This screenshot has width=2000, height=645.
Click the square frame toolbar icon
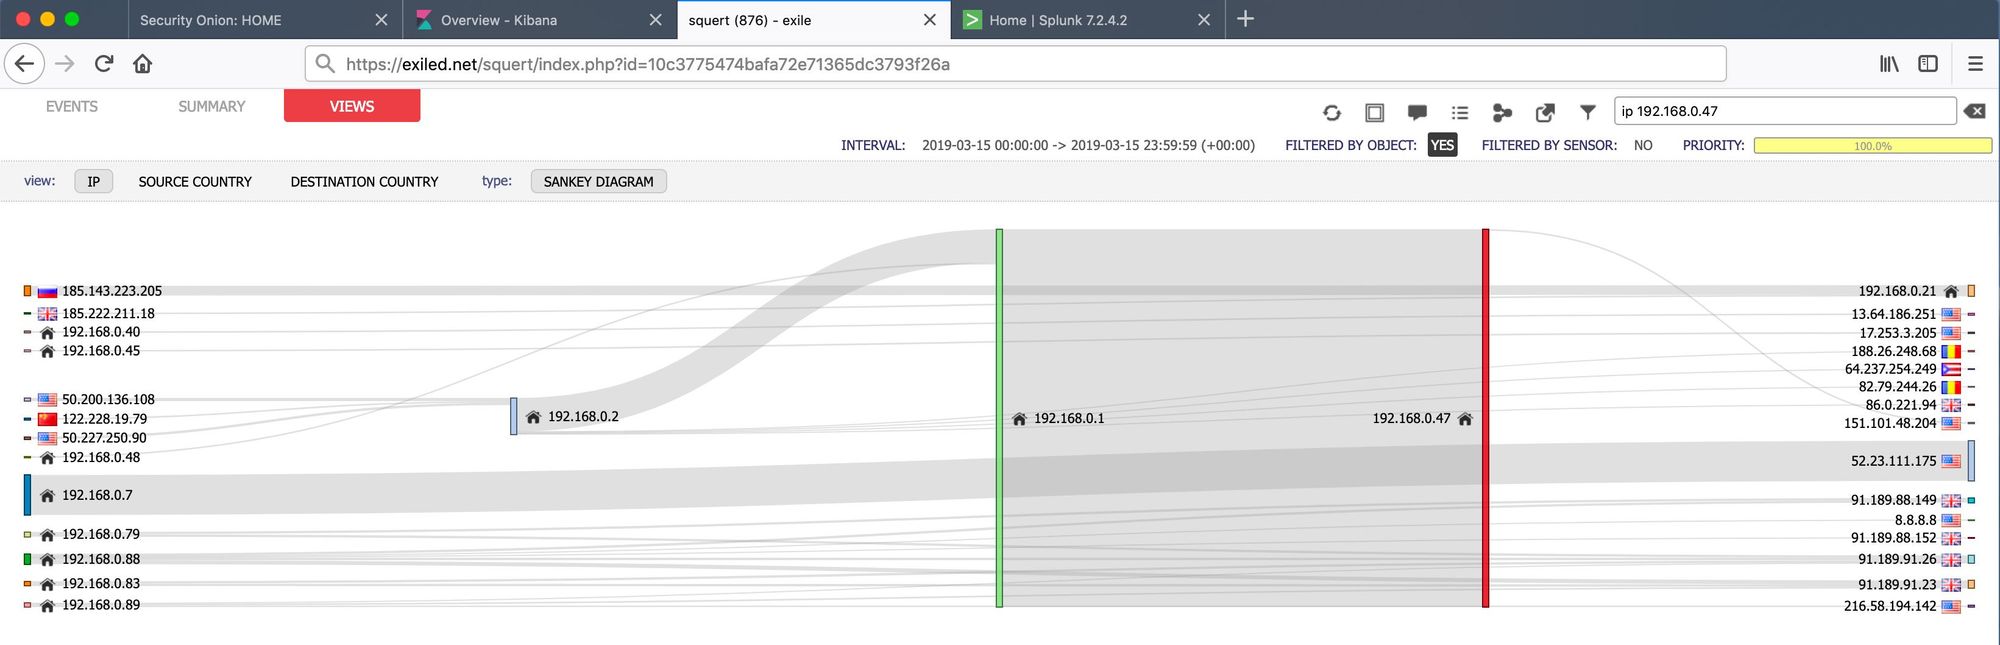[x=1374, y=113]
